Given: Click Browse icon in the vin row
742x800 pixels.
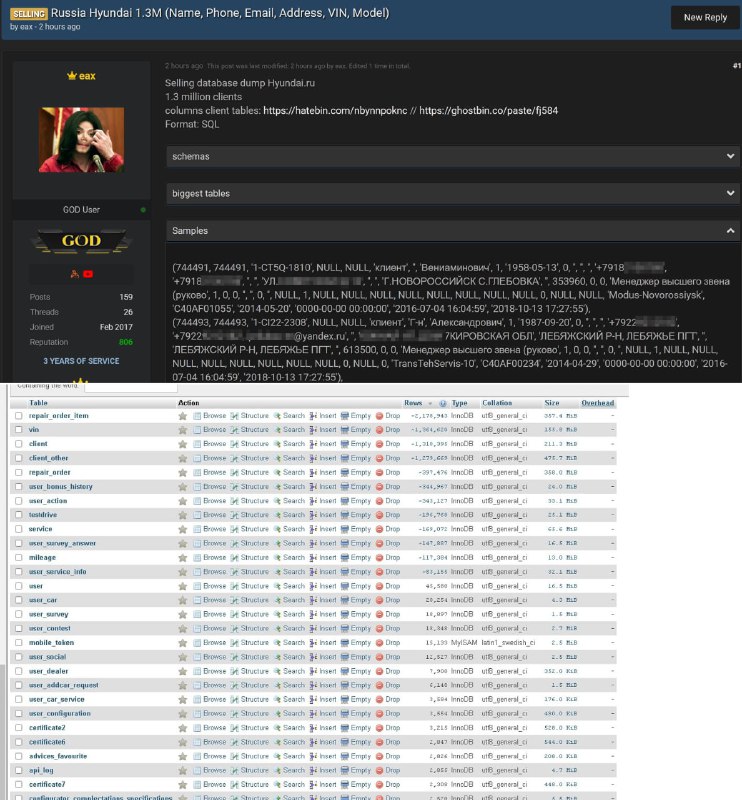Looking at the screenshot, I should coord(198,429).
